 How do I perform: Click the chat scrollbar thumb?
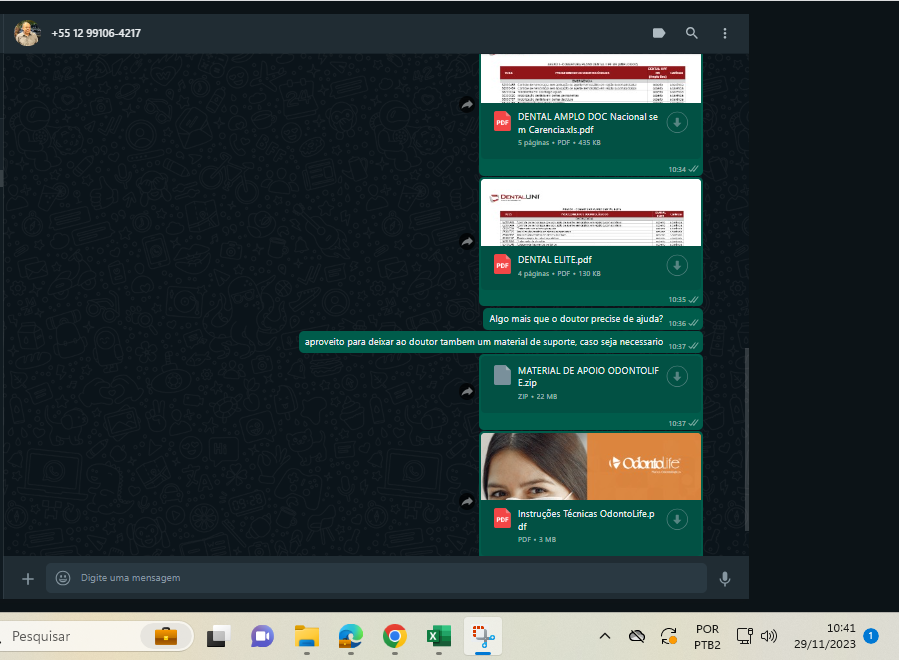click(746, 440)
